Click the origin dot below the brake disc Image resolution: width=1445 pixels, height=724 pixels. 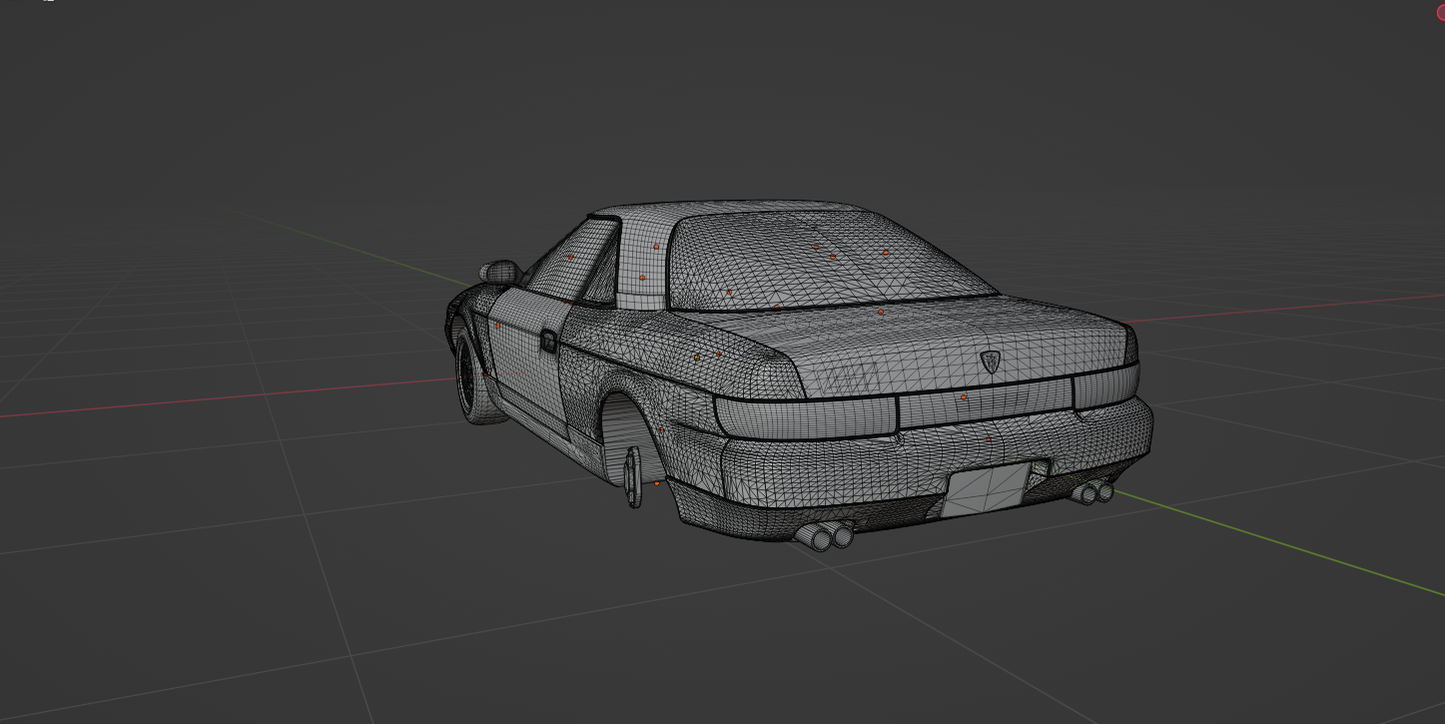[657, 484]
